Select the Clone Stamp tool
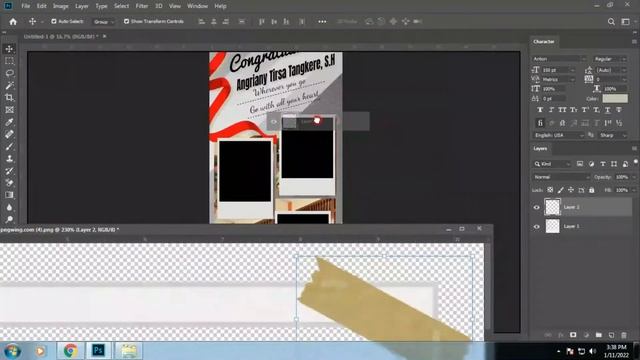The image size is (640, 360). click(x=9, y=159)
